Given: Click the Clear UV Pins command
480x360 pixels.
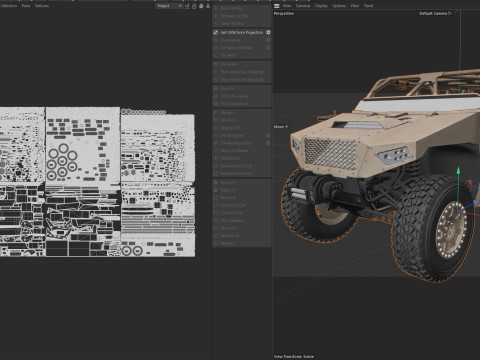Looking at the screenshot, I should click(x=242, y=23).
